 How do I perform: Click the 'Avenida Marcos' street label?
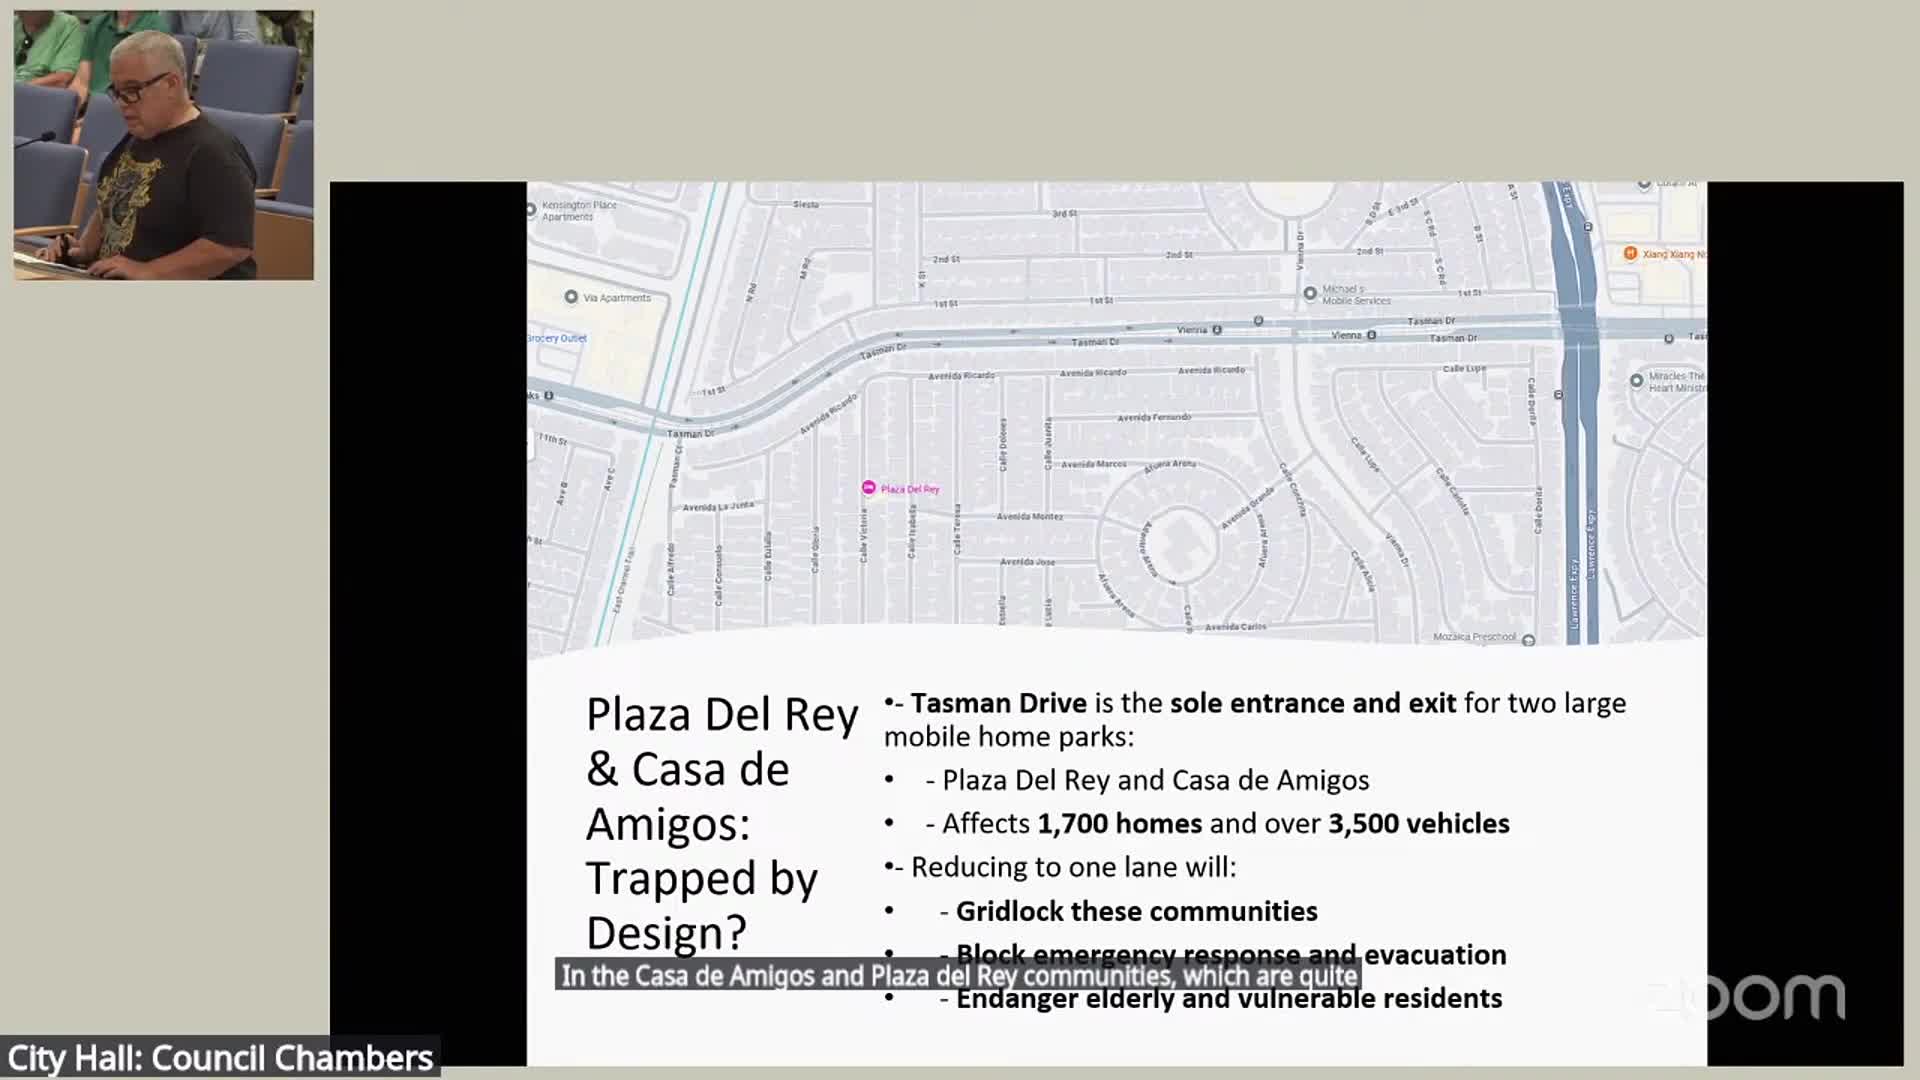[1093, 464]
